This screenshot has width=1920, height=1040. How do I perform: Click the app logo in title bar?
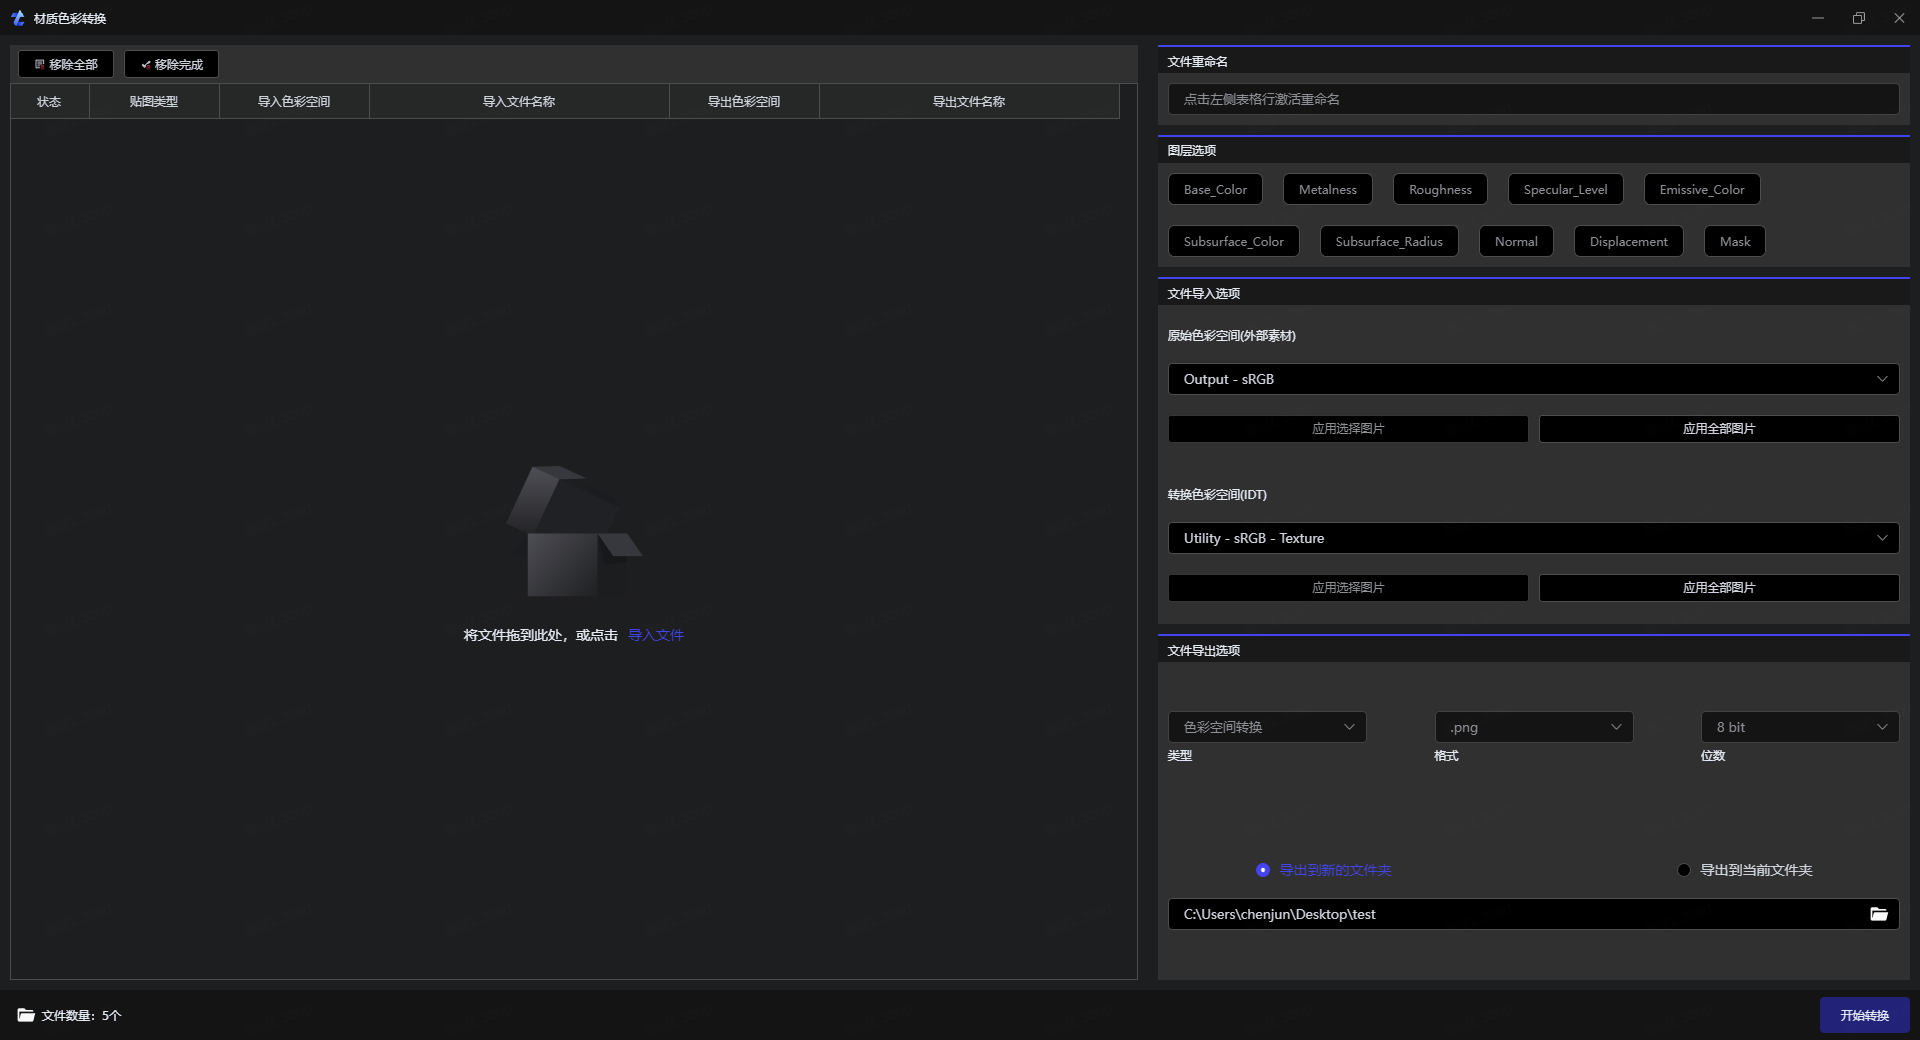(17, 18)
